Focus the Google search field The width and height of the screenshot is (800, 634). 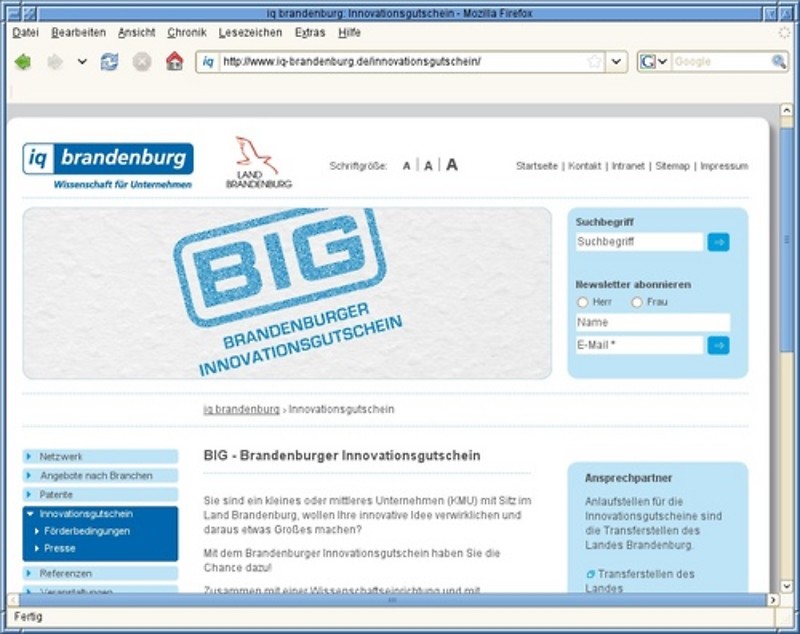pyautogui.click(x=721, y=62)
